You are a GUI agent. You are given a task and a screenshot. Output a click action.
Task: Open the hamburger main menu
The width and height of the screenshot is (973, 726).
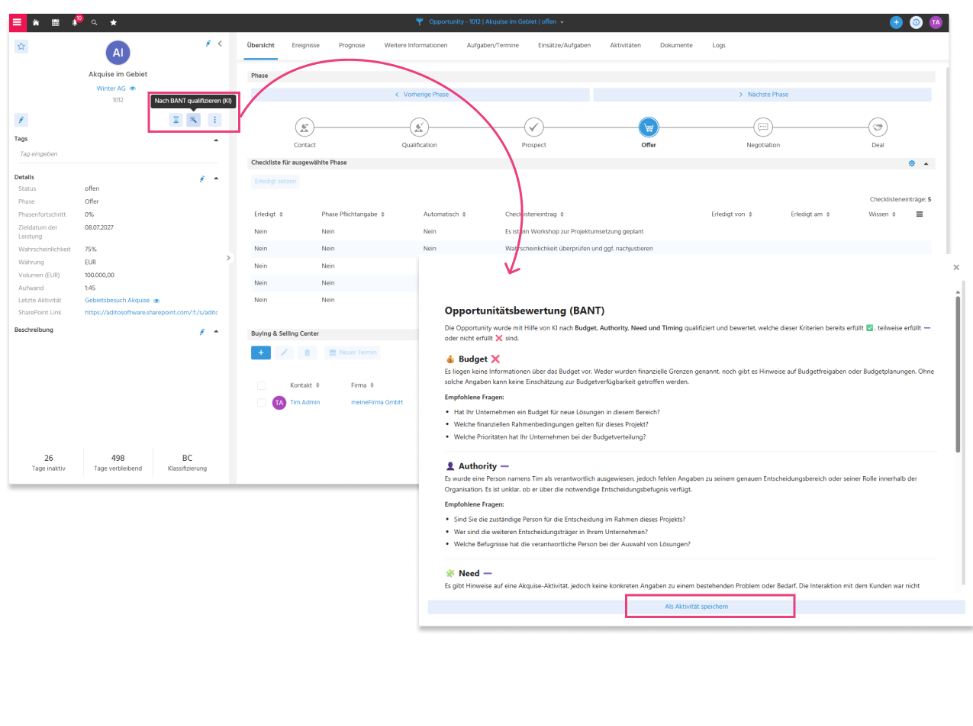pos(17,22)
